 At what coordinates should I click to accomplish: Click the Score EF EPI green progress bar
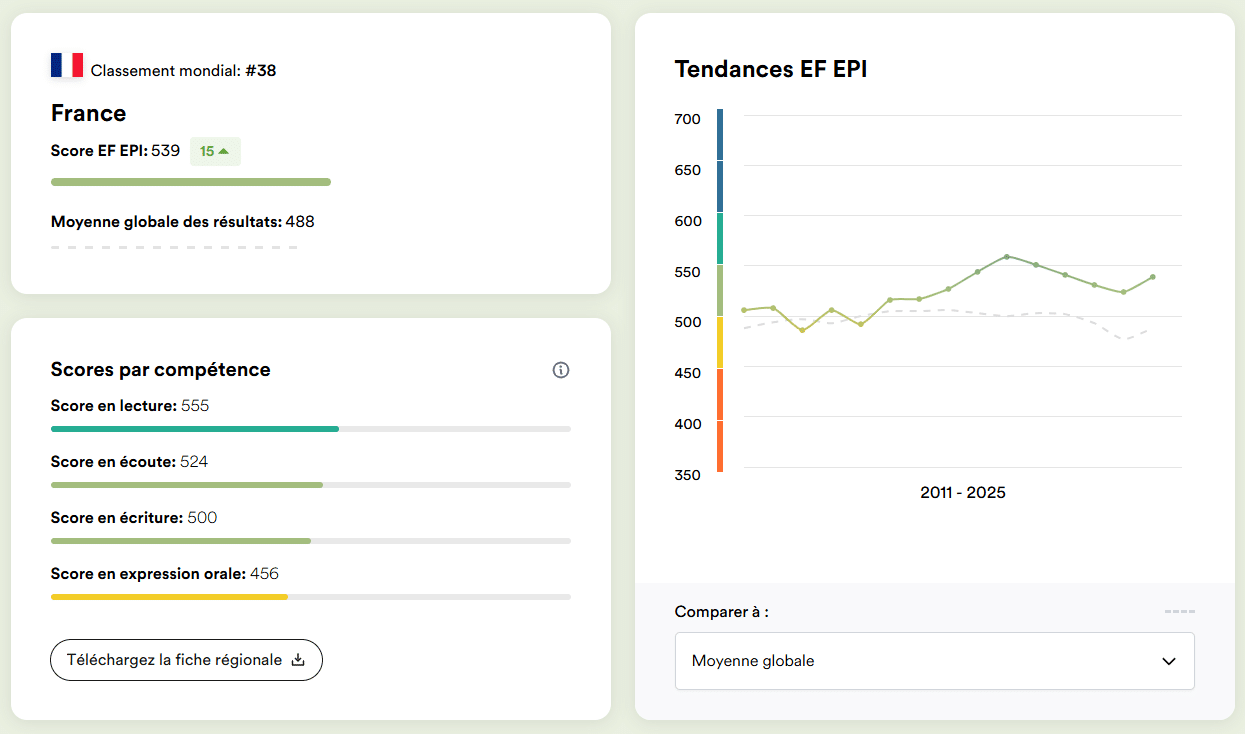tap(191, 182)
